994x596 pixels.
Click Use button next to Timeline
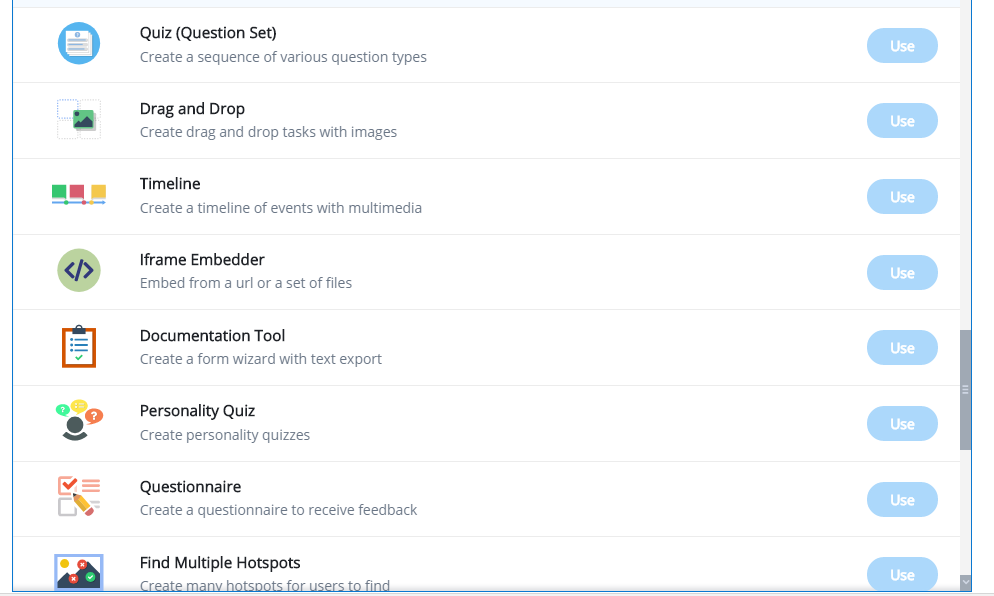tap(902, 197)
